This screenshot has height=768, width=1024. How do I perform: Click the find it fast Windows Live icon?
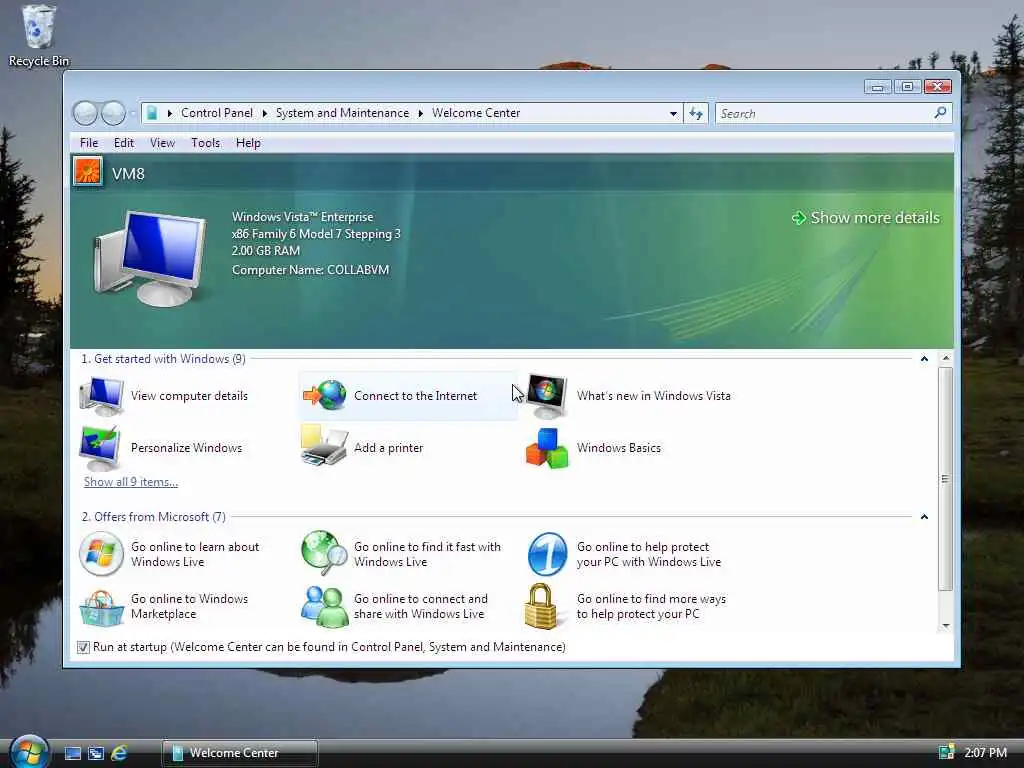coord(325,553)
